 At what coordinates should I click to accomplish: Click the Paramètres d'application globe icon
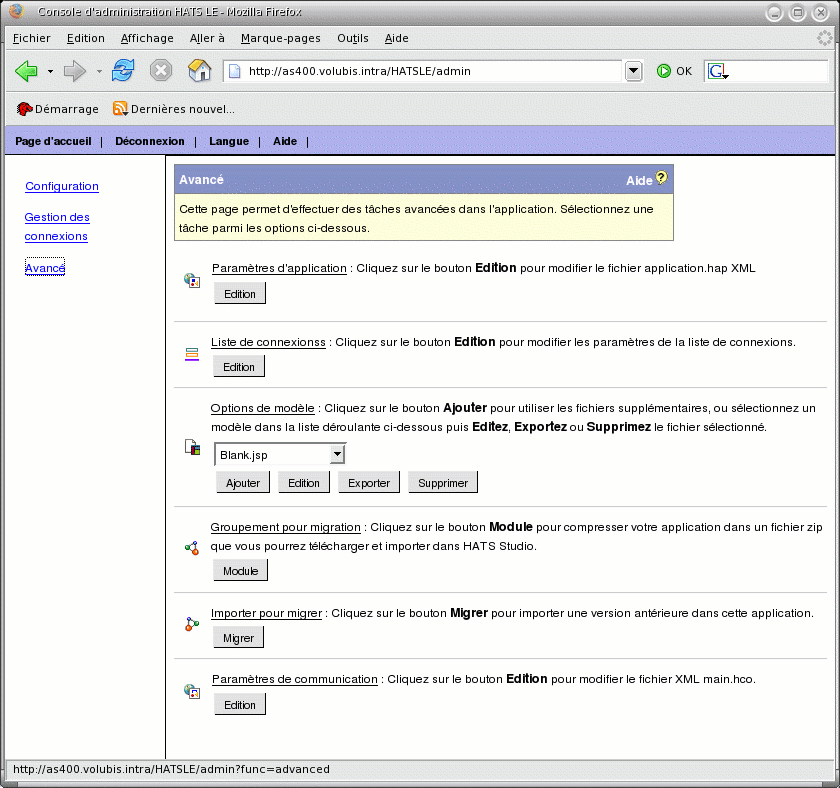[192, 280]
